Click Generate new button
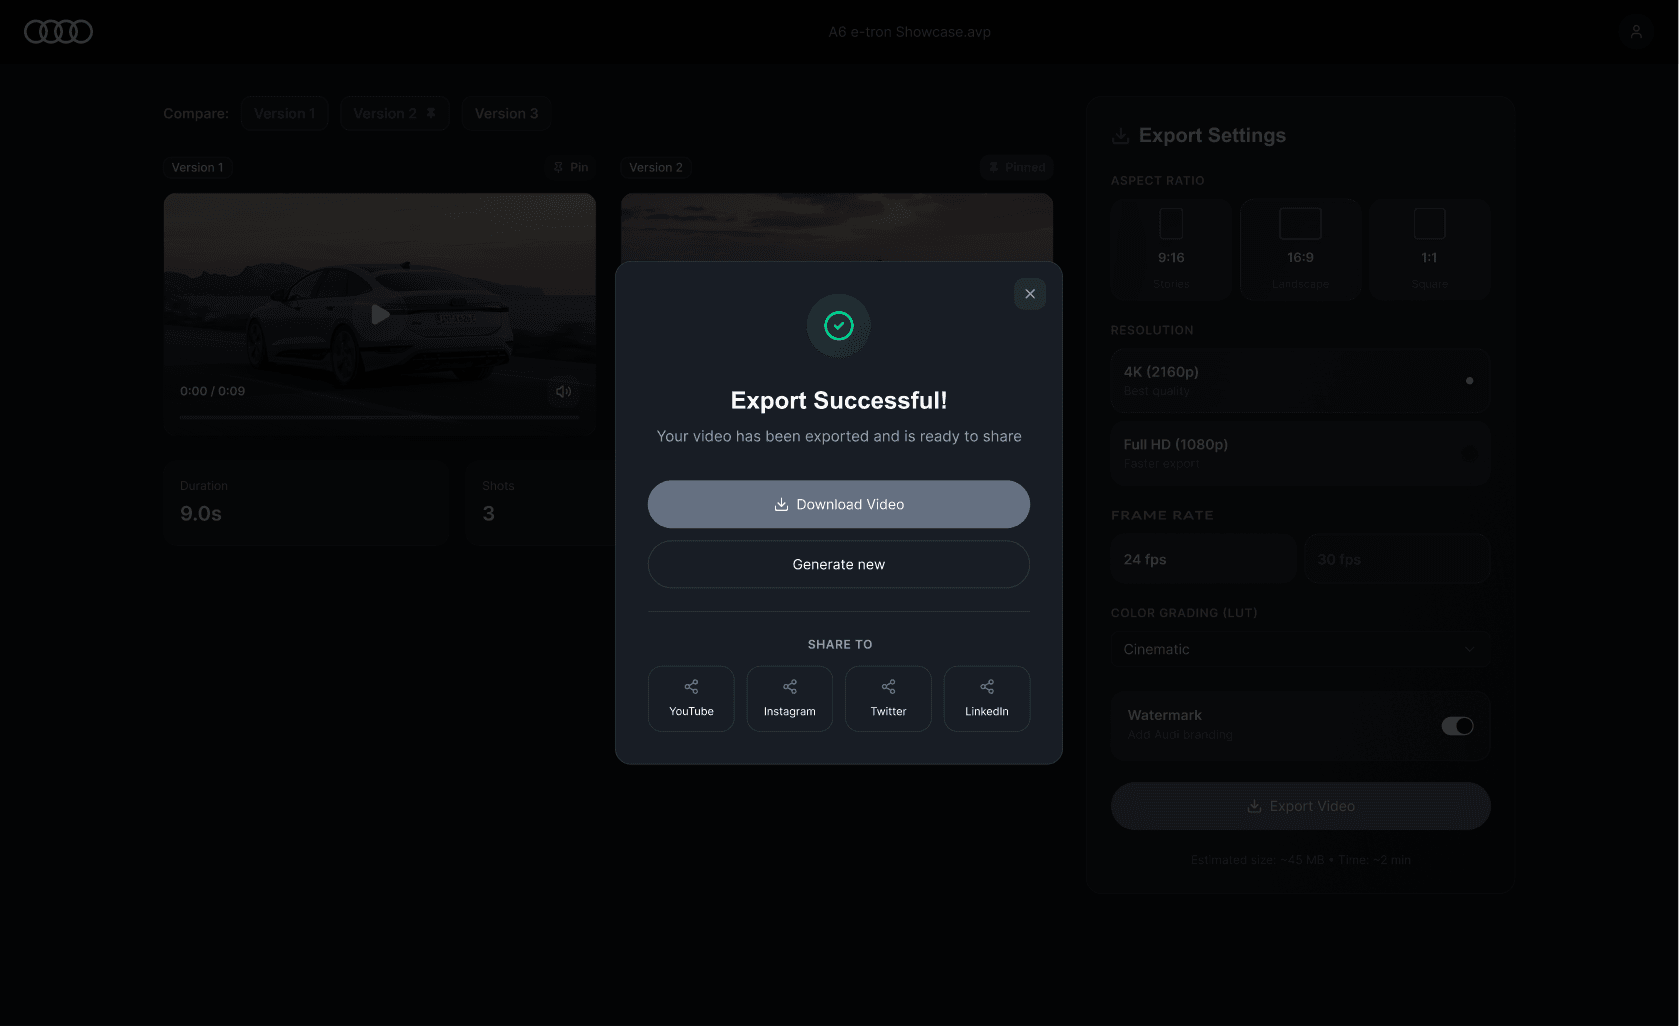 (x=839, y=564)
